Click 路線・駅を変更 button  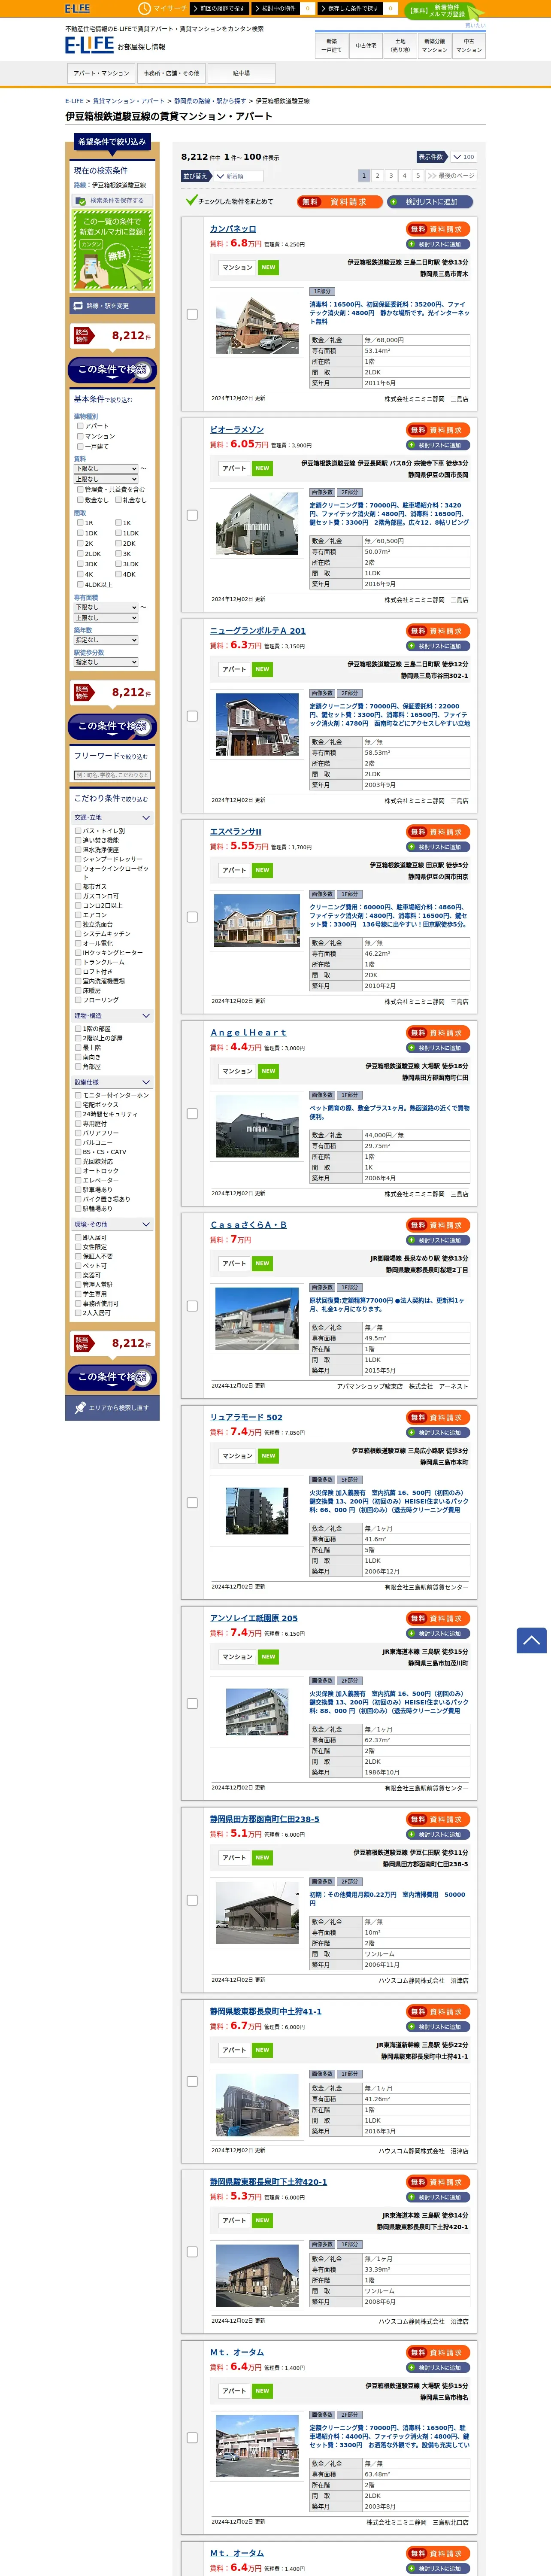[x=112, y=306]
